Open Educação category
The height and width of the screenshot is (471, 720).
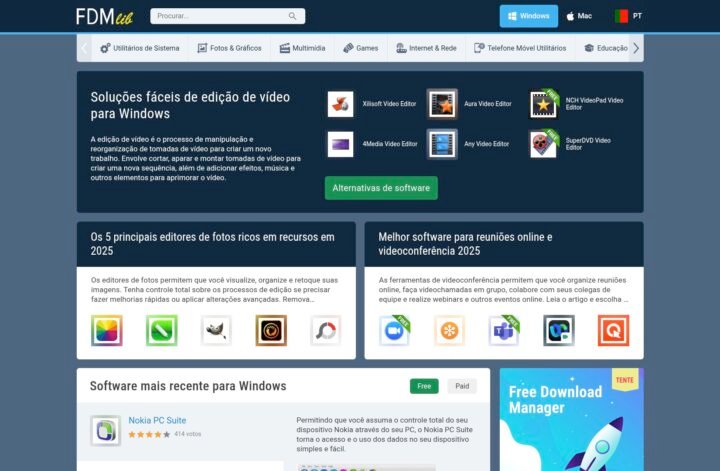(605, 48)
